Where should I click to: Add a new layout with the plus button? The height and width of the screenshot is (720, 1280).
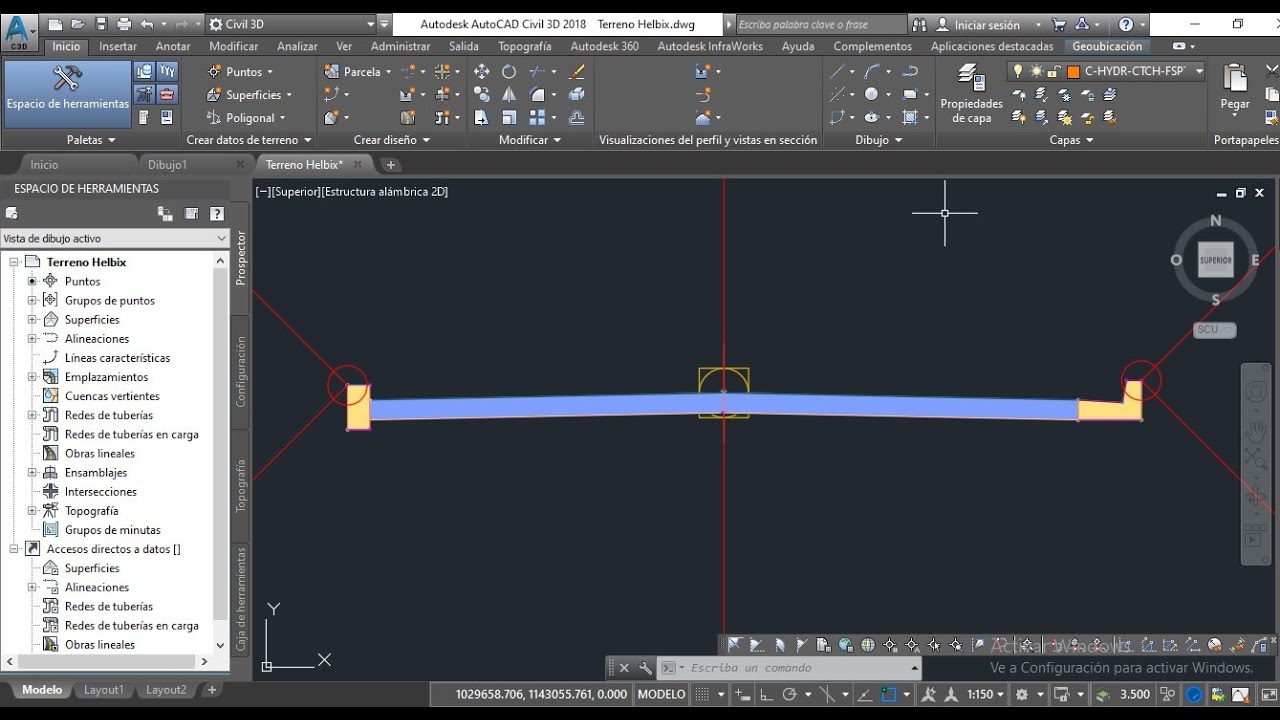pos(211,690)
